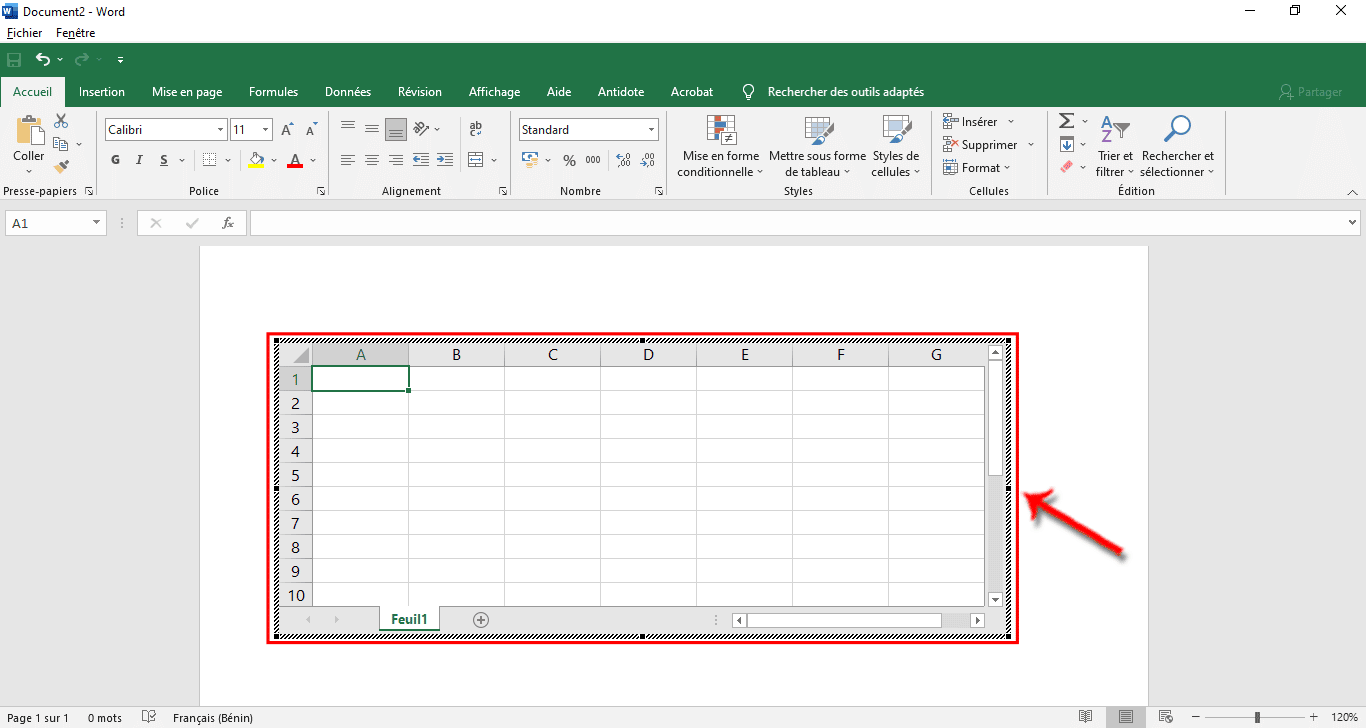
Task: Apply percent style format
Action: coord(569,160)
